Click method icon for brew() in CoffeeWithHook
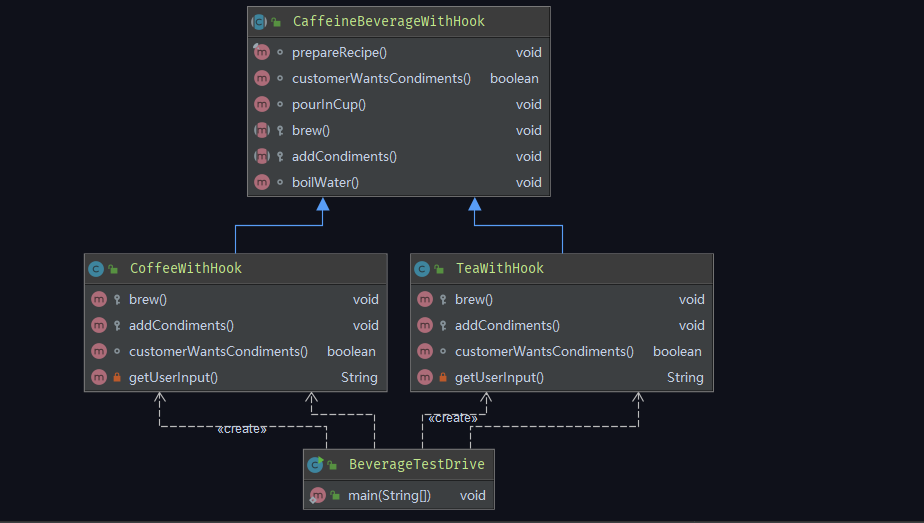Image resolution: width=924 pixels, height=523 pixels. coord(99,299)
